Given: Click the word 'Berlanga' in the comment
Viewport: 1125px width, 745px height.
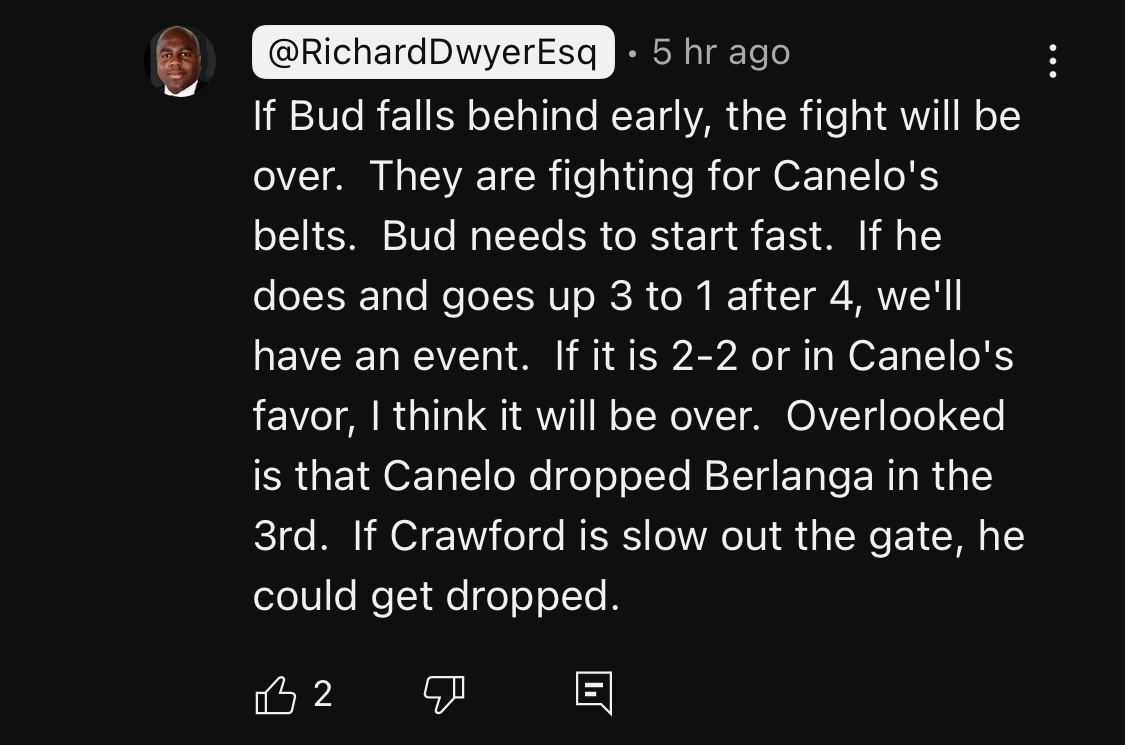Looking at the screenshot, I should (789, 476).
